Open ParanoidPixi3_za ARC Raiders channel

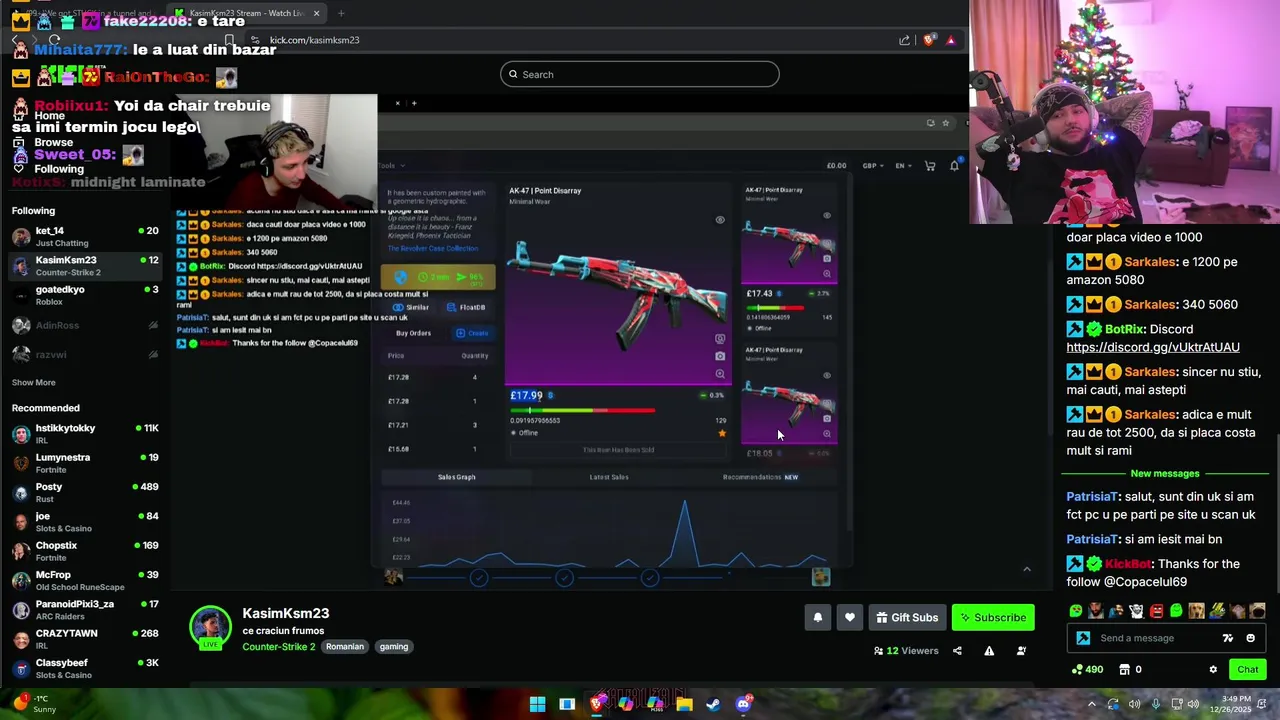[x=85, y=609]
